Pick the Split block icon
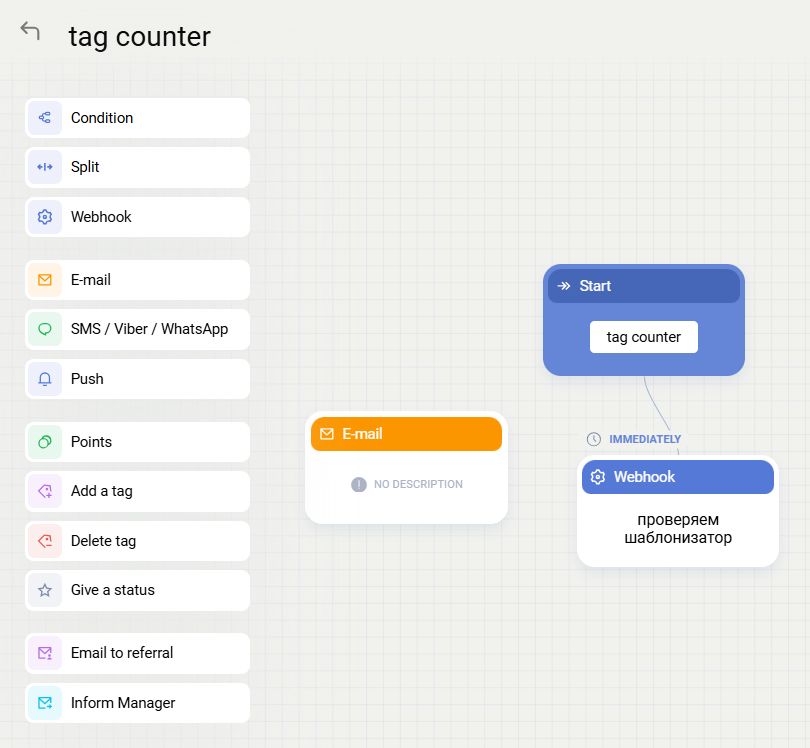 tap(45, 167)
